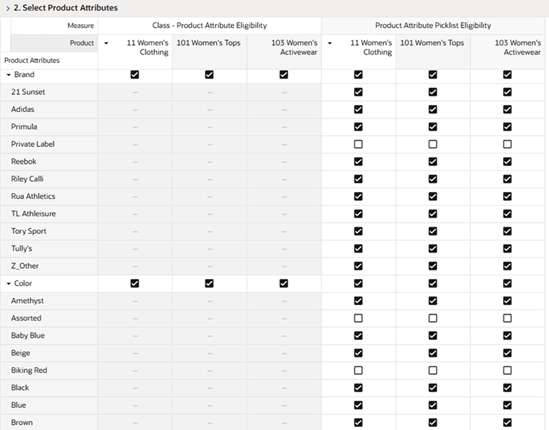Uncheck Primula picklist for 103 Women's Activewear
The image size is (549, 430).
507,127
